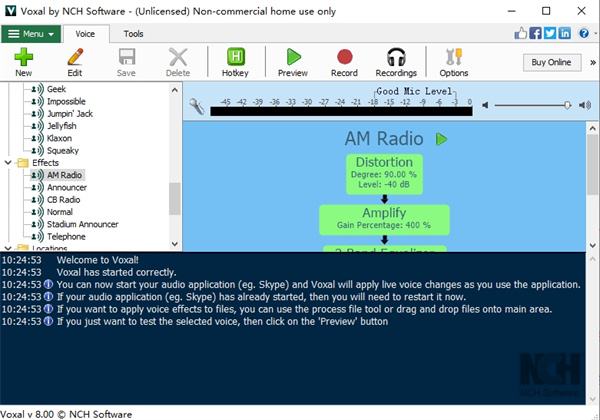600x420 pixels.
Task: Select the Jellyfish voice
Action: (x=62, y=126)
